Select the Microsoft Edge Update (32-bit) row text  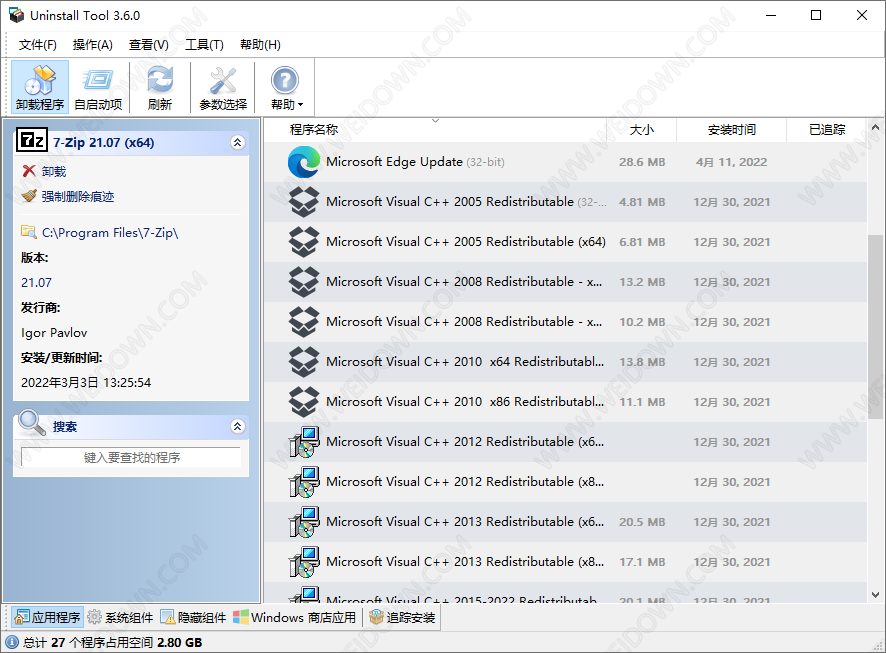(x=415, y=162)
